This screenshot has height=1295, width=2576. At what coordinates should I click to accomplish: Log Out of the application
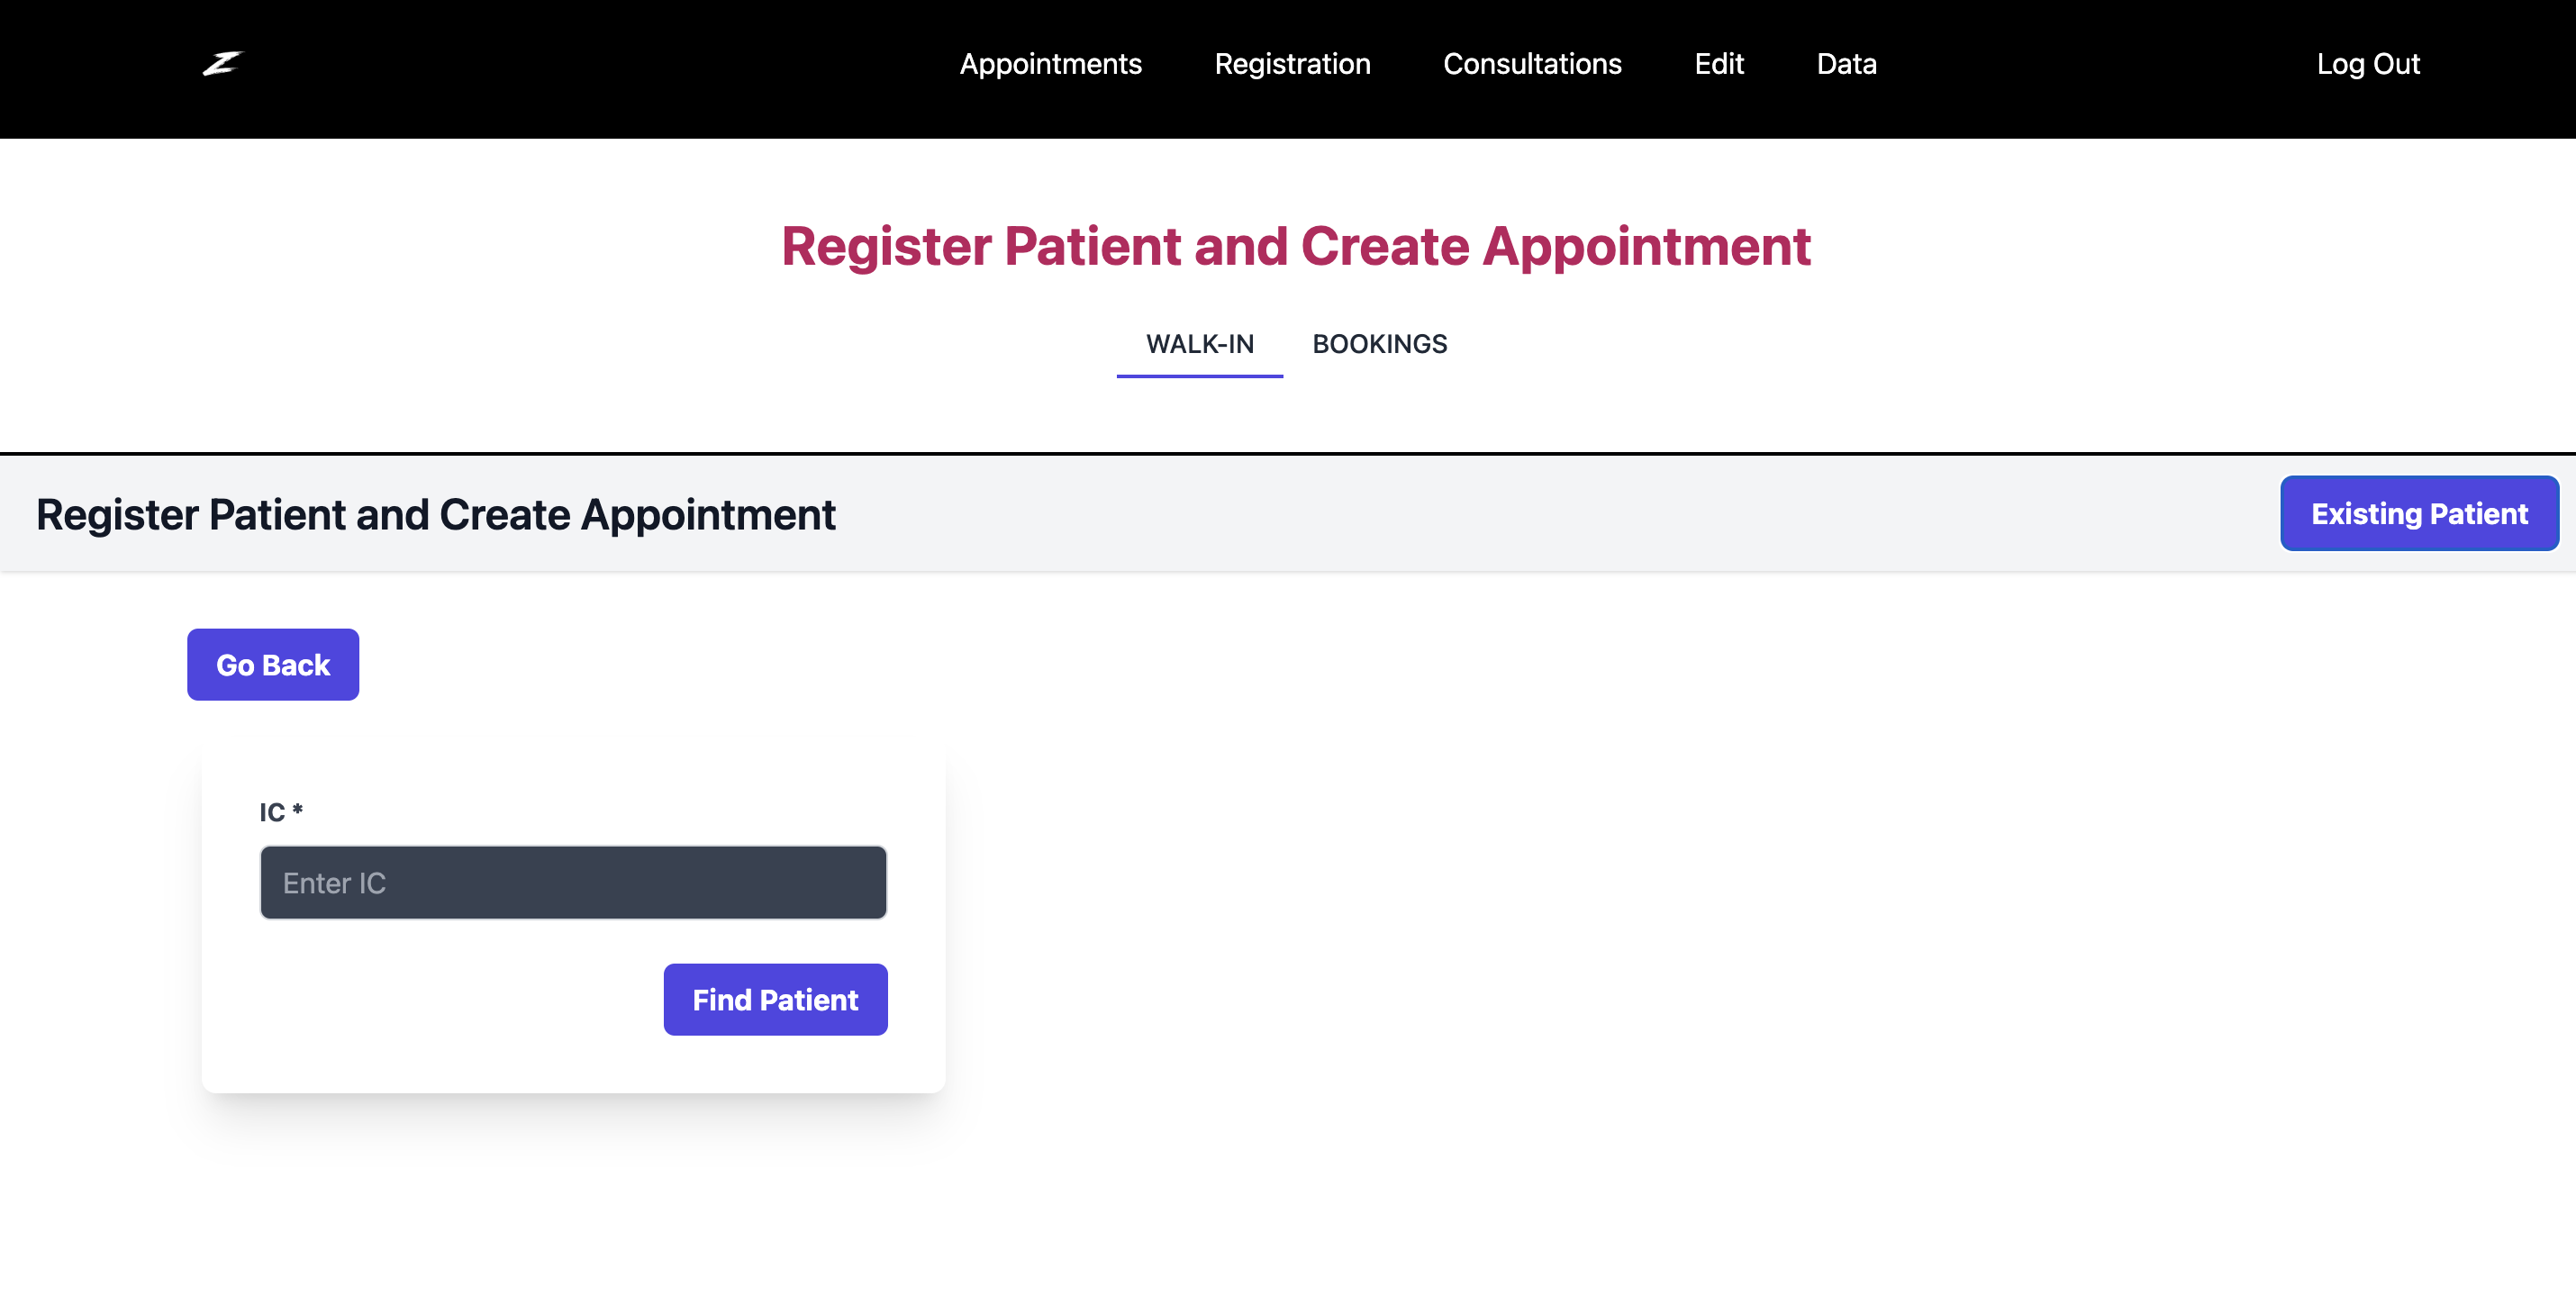coord(2368,64)
